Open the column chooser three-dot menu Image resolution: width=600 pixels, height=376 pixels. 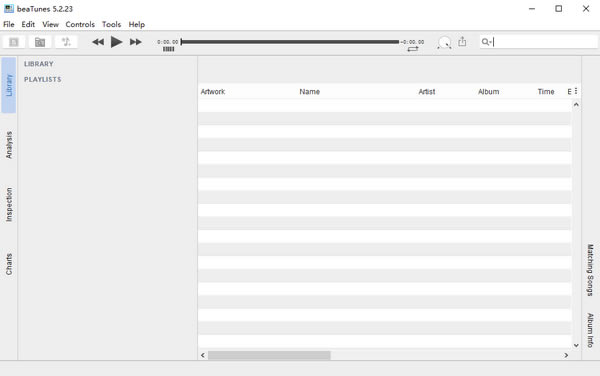pos(576,91)
